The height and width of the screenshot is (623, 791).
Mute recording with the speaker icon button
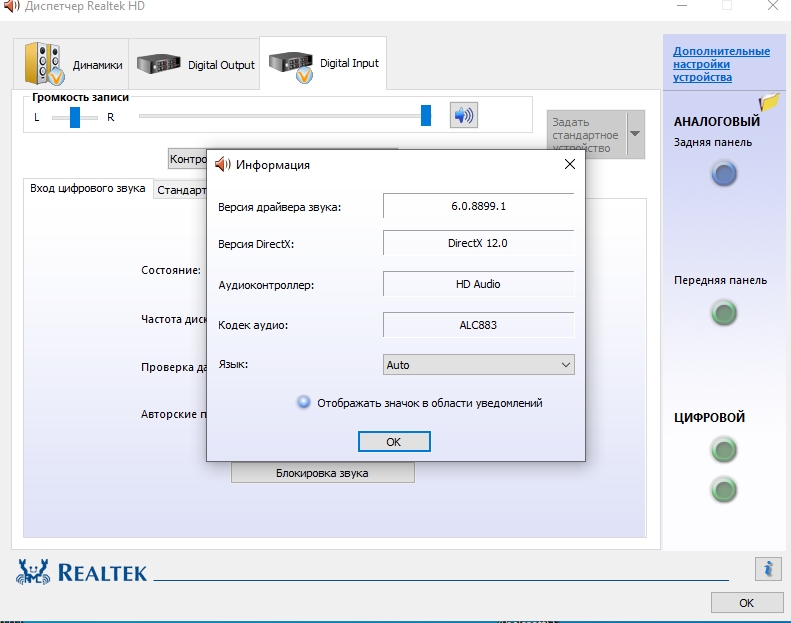464,116
